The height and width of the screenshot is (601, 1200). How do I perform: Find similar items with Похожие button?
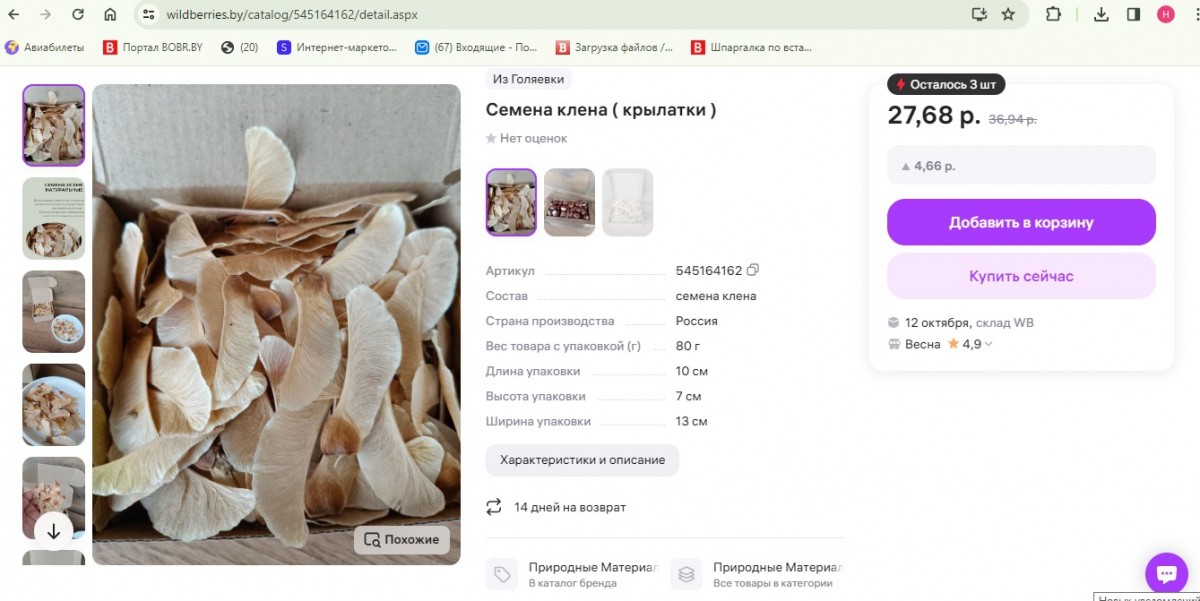tap(402, 540)
